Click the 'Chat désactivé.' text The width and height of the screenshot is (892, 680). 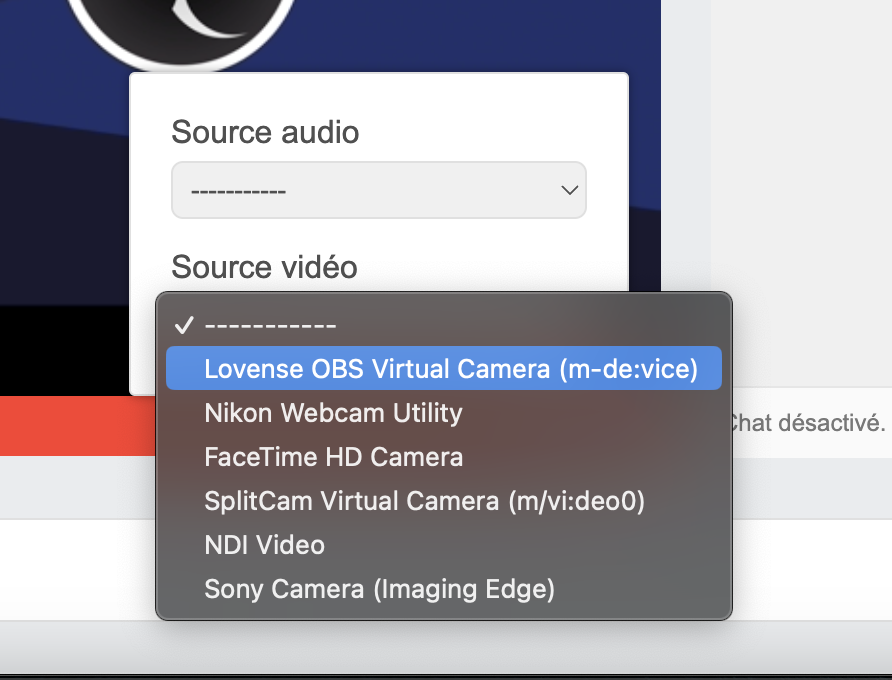click(x=808, y=422)
